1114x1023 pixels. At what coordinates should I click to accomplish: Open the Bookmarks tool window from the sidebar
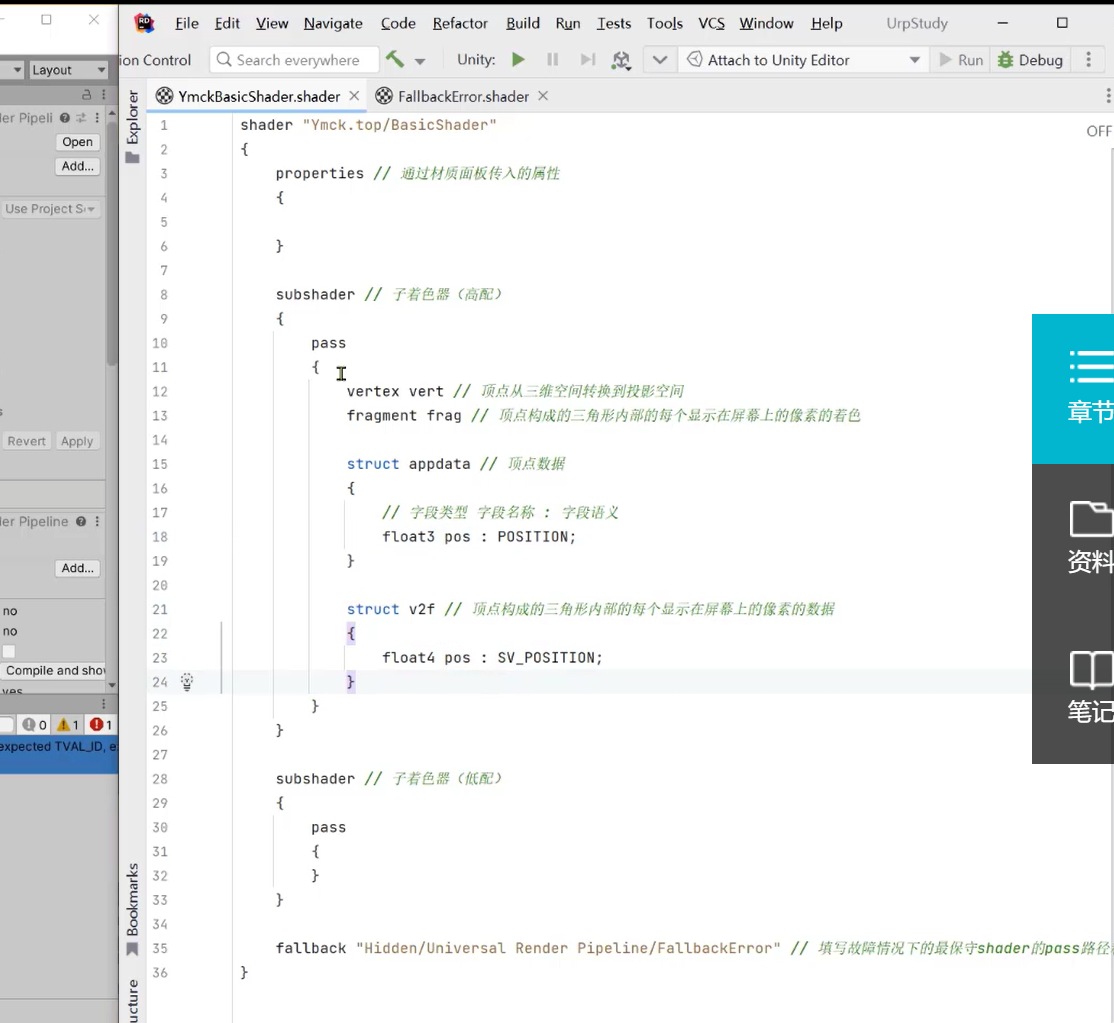point(132,909)
